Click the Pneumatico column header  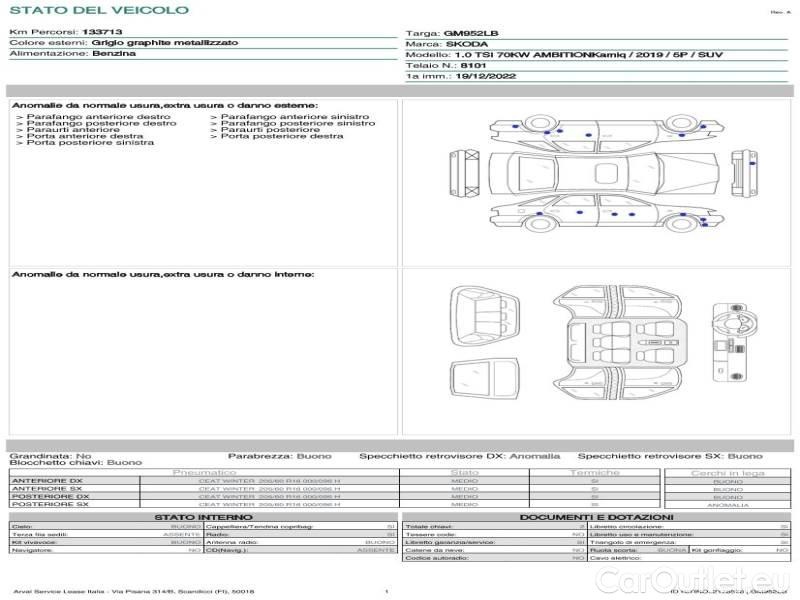pos(205,472)
